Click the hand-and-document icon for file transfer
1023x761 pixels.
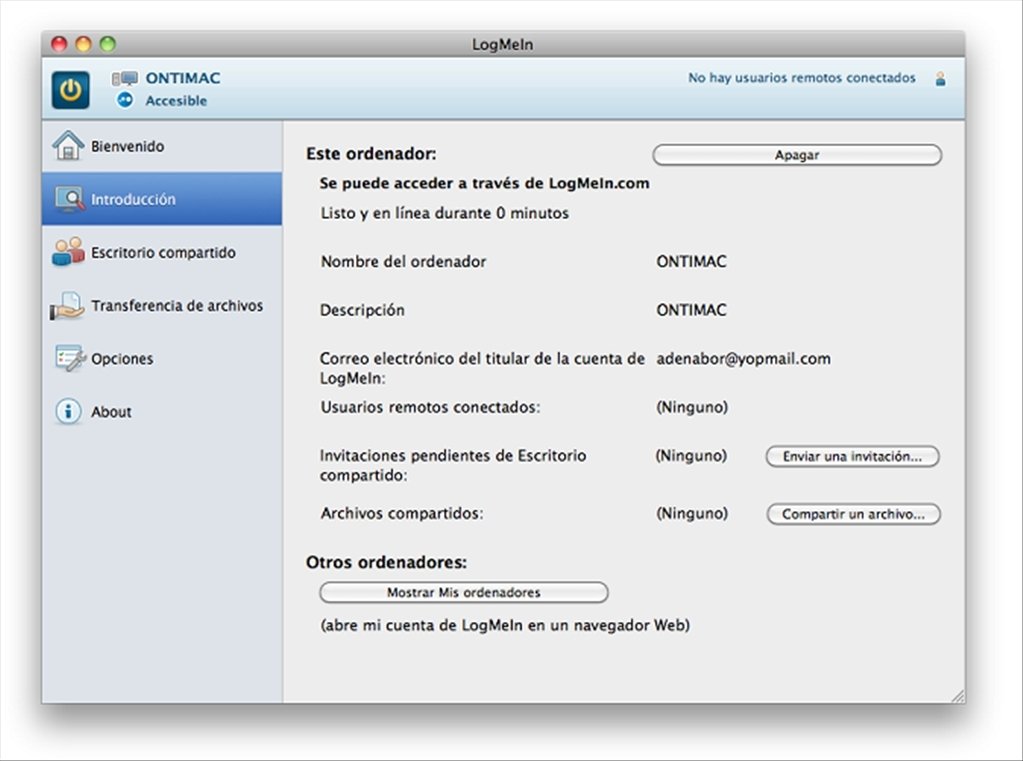click(67, 305)
